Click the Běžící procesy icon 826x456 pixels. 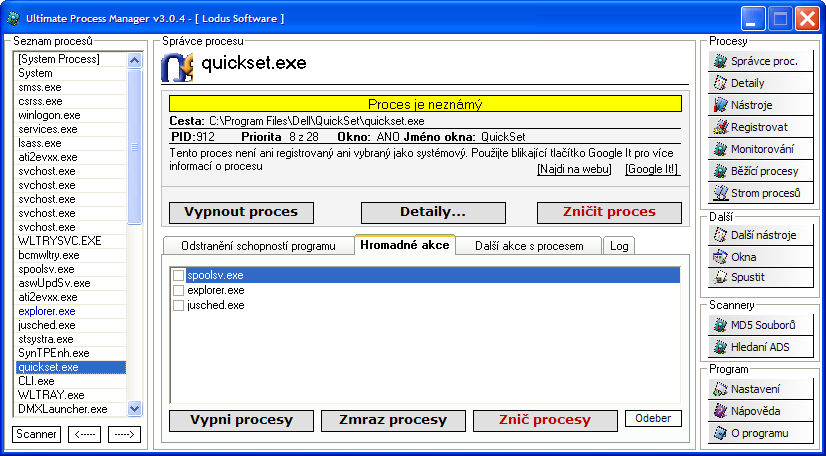[720, 172]
